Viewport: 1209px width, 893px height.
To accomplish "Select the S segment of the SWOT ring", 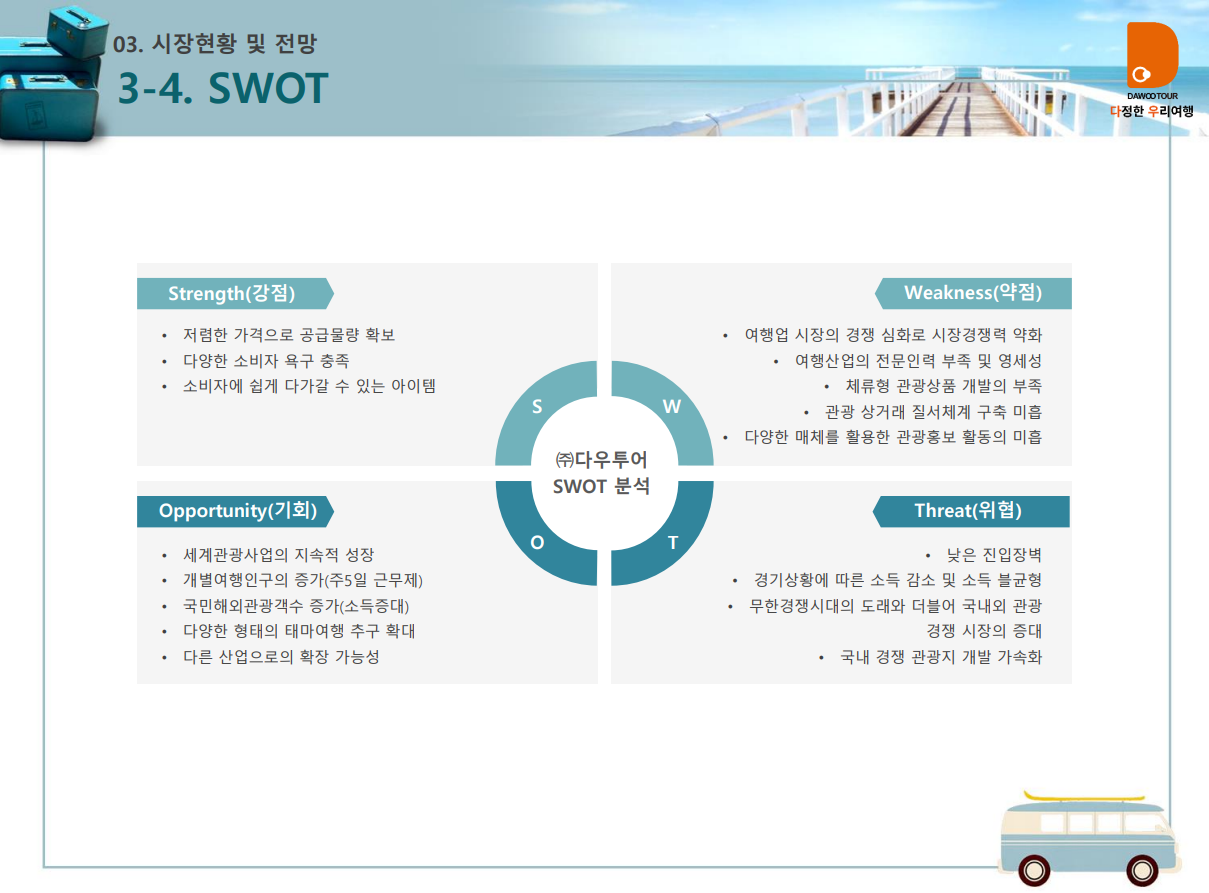I will click(537, 407).
